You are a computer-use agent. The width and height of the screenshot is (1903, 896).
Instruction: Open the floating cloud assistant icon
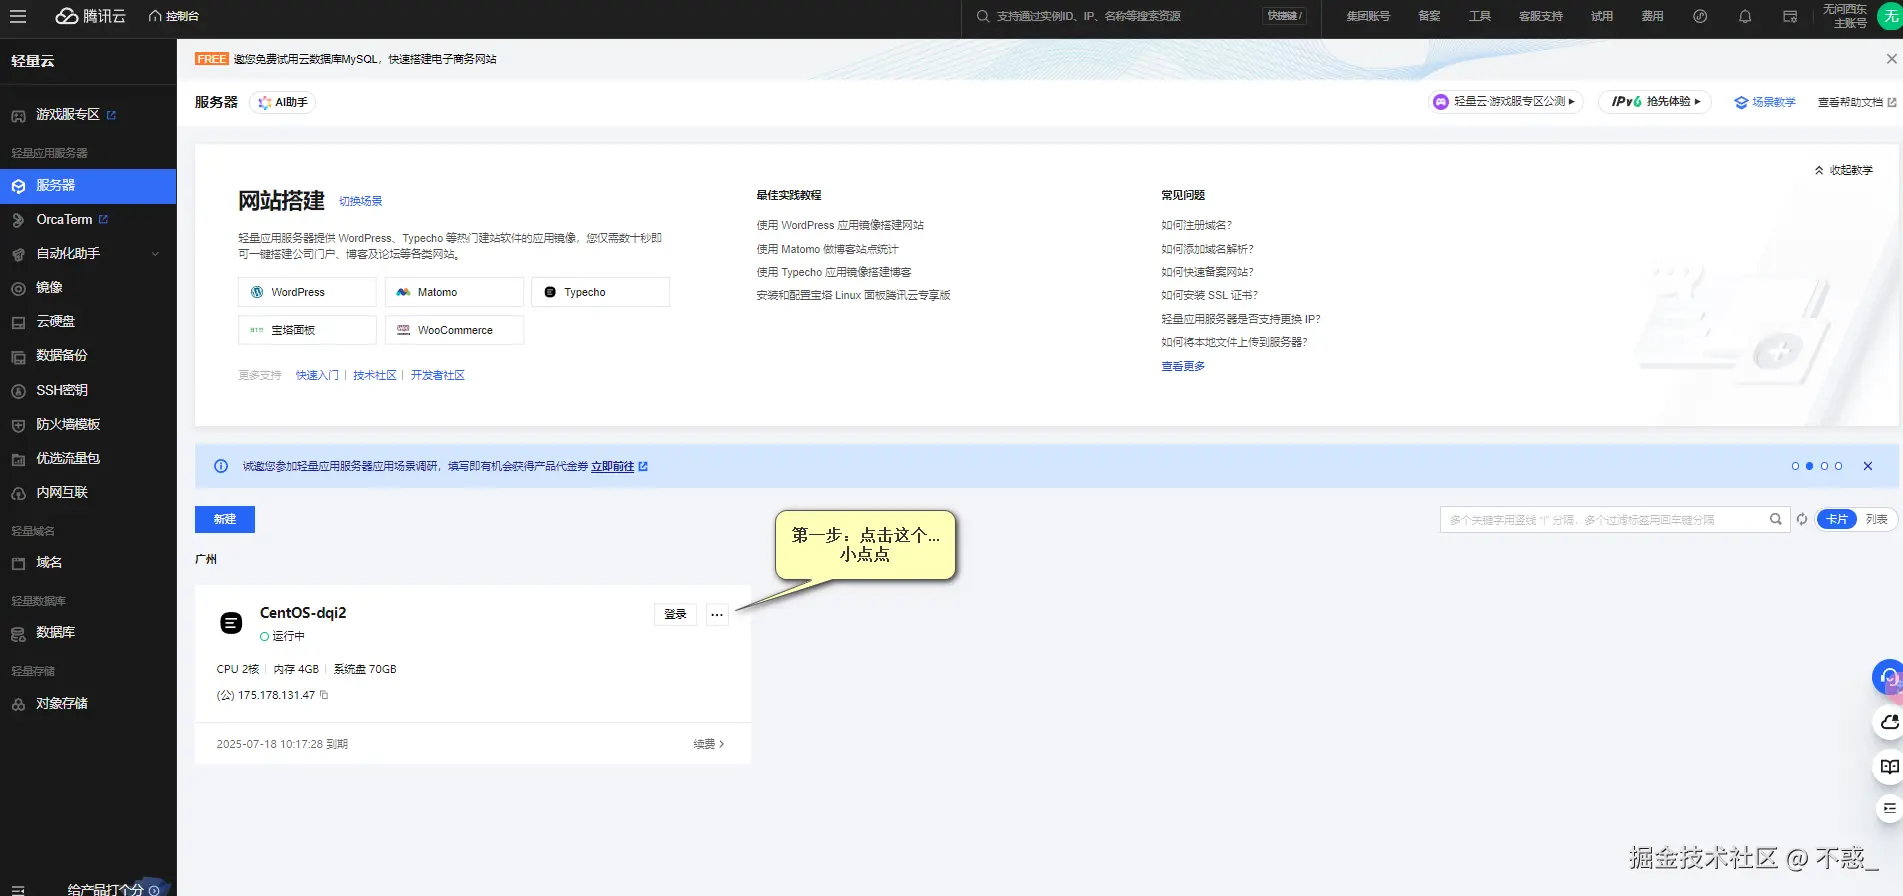point(1888,722)
